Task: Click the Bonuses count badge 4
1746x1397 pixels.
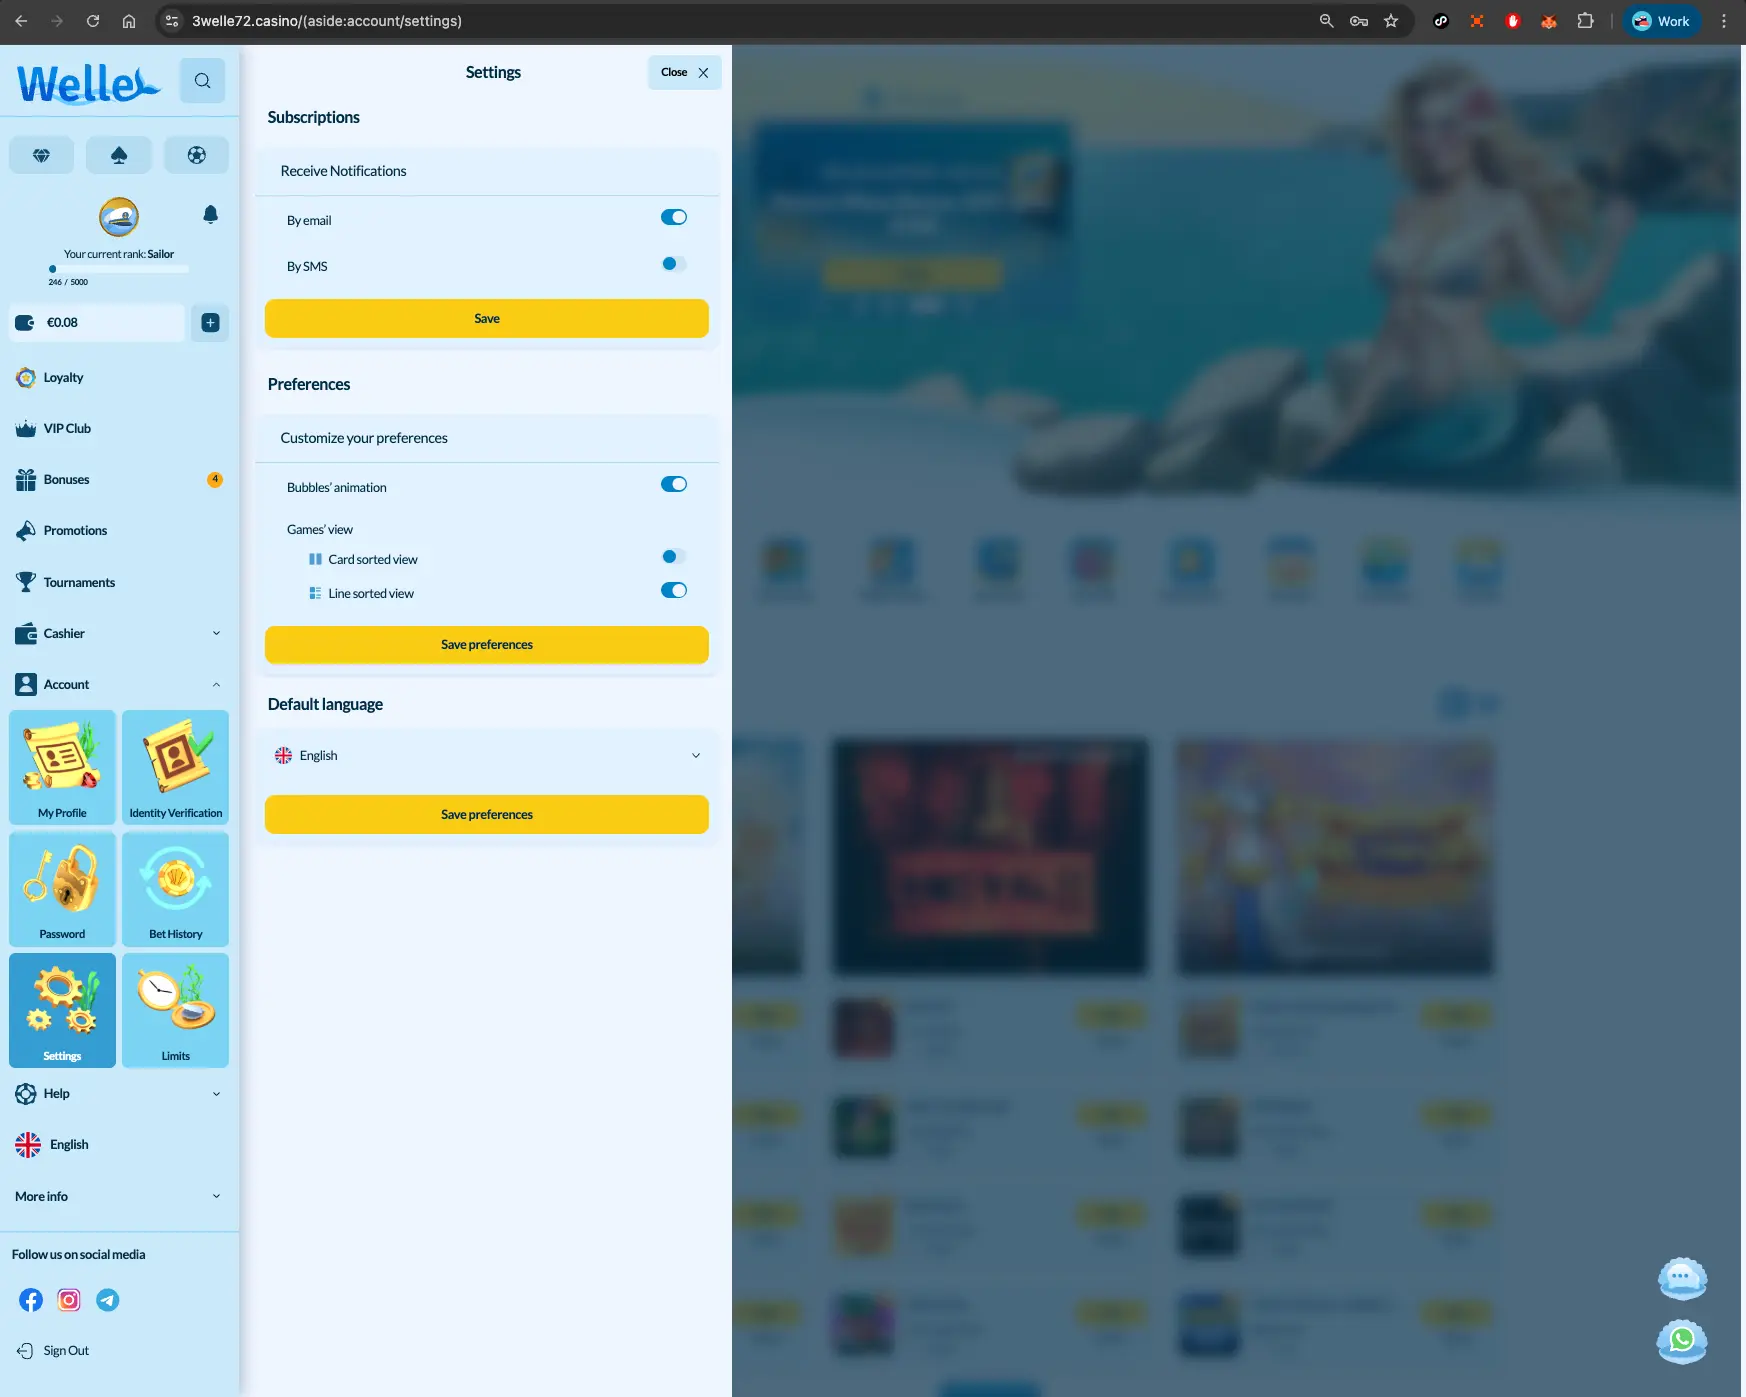Action: click(215, 480)
